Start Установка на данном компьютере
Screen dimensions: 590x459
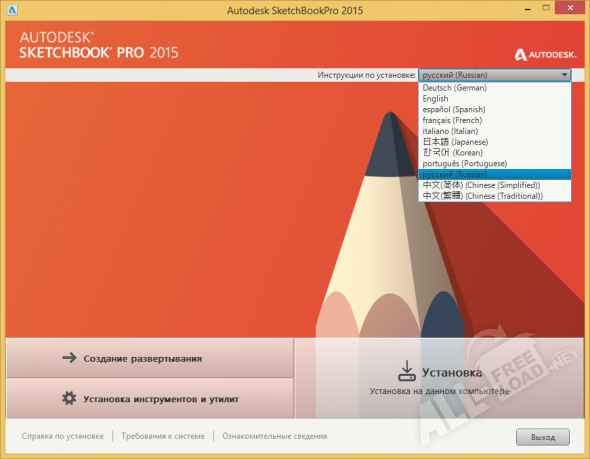coord(439,378)
